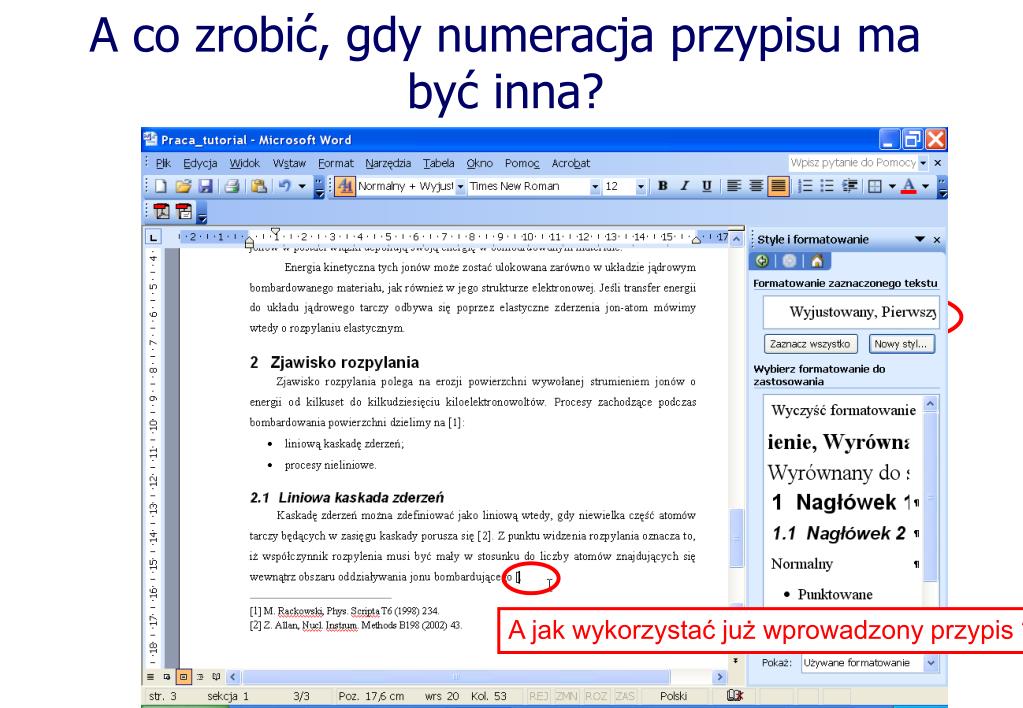Image resolution: width=1023 pixels, height=708 pixels.
Task: Close the Style i formatowanie task pane
Action: click(937, 239)
